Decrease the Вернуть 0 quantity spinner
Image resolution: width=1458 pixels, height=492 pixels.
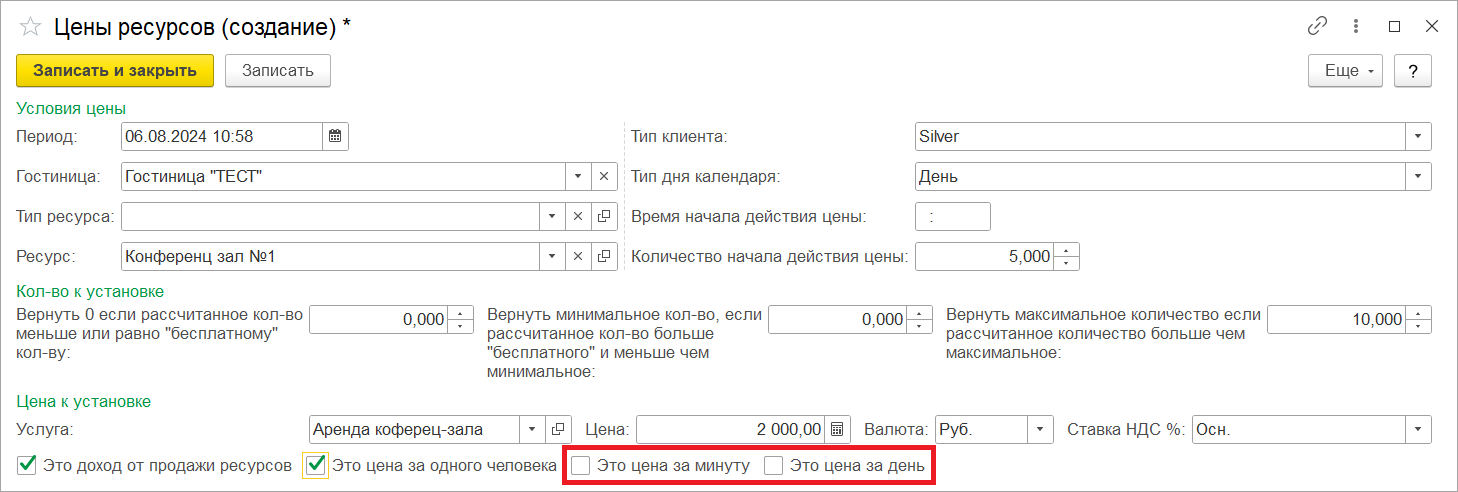coord(460,325)
